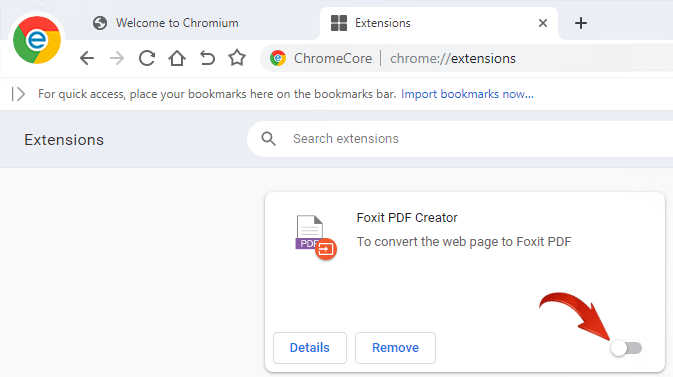673x377 pixels.
Task: Click the Extensions page heading
Action: 64,140
